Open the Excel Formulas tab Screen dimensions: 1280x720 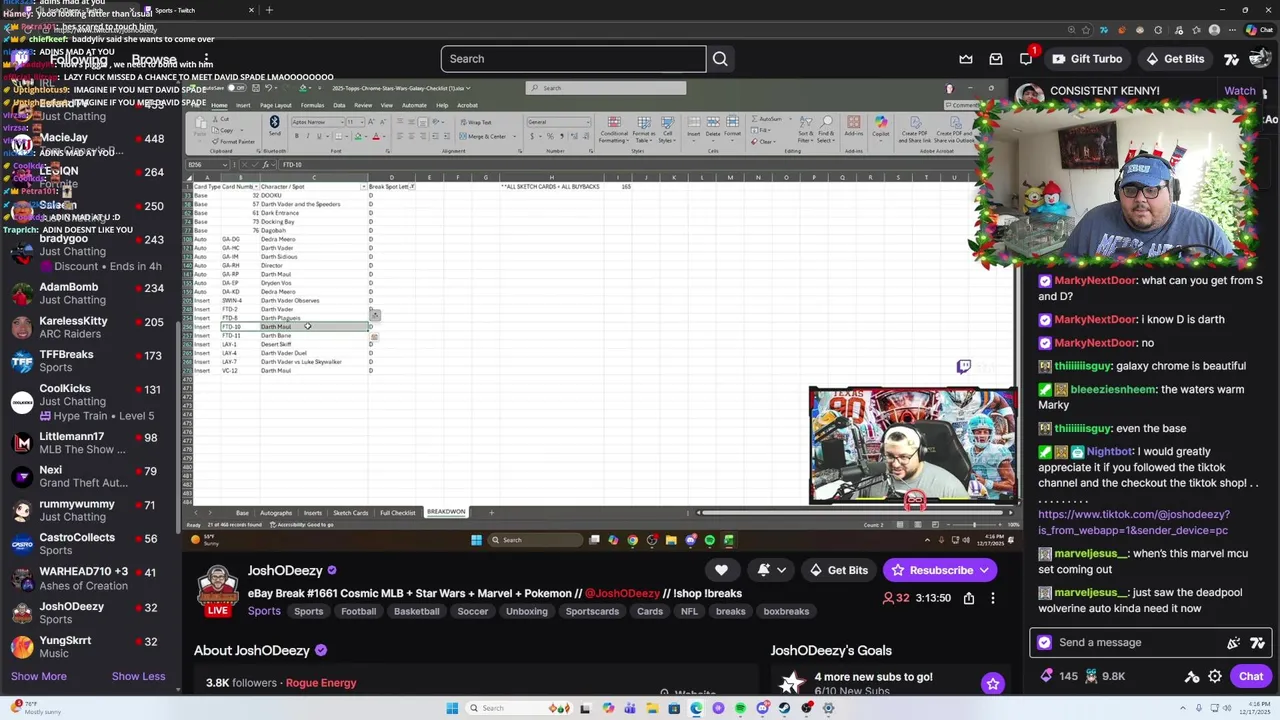point(312,105)
